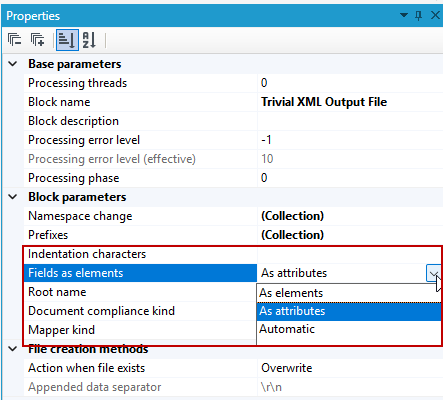The height and width of the screenshot is (400, 443).
Task: Select the Root name property label
Action: point(57,292)
